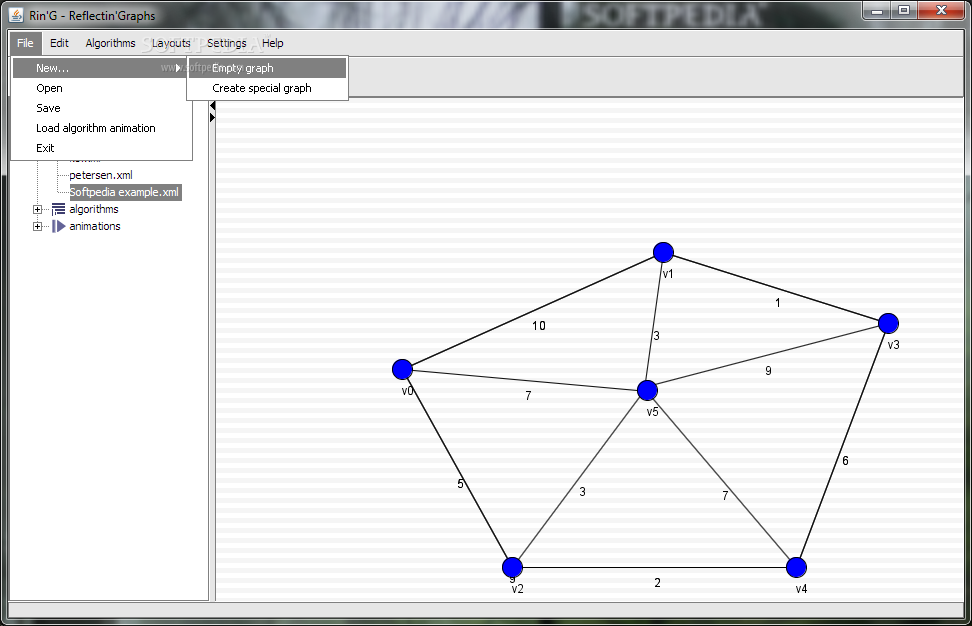Click weight 3 on v2-v5 edge
Image resolution: width=972 pixels, height=626 pixels.
(x=582, y=492)
